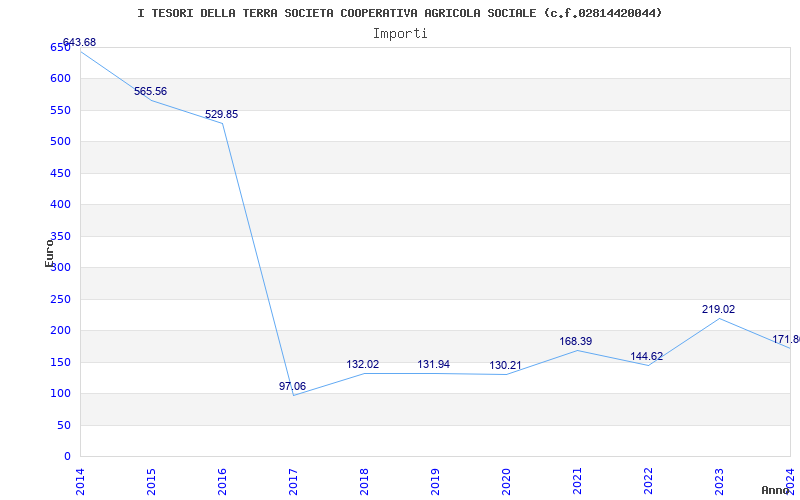Click the 550 y-axis tick label
Viewport: 800px width, 500px height.
tap(60, 110)
